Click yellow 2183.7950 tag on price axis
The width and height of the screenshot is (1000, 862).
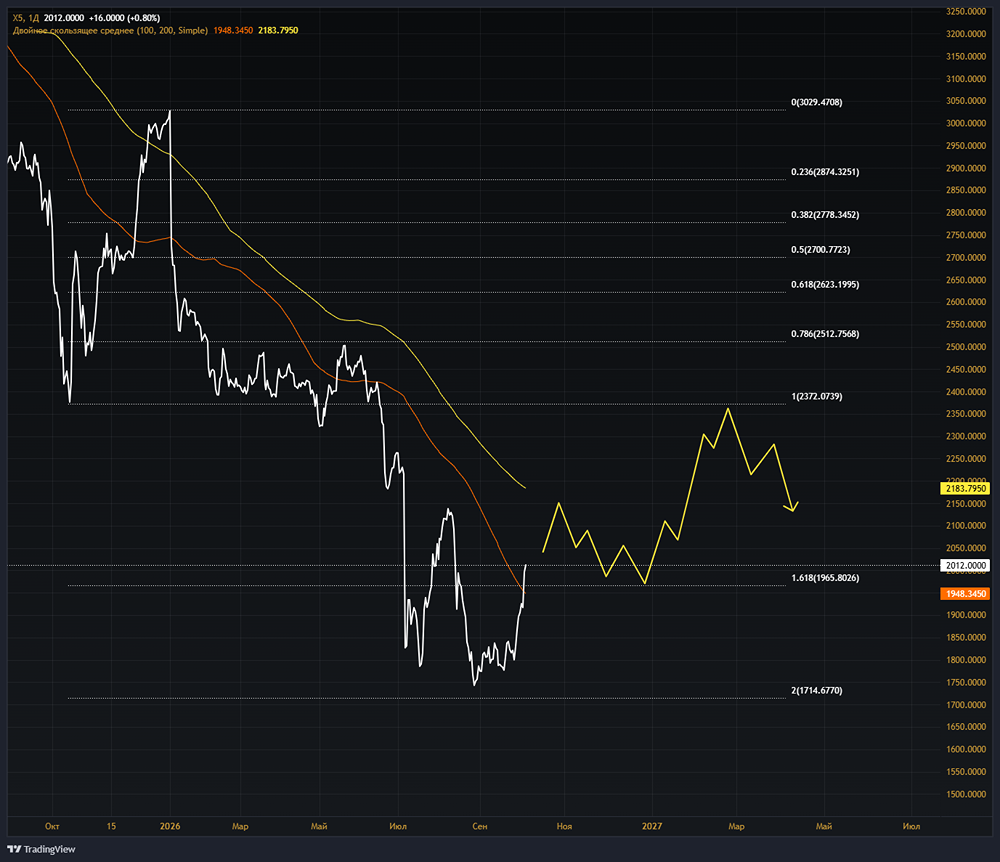pyautogui.click(x=966, y=488)
